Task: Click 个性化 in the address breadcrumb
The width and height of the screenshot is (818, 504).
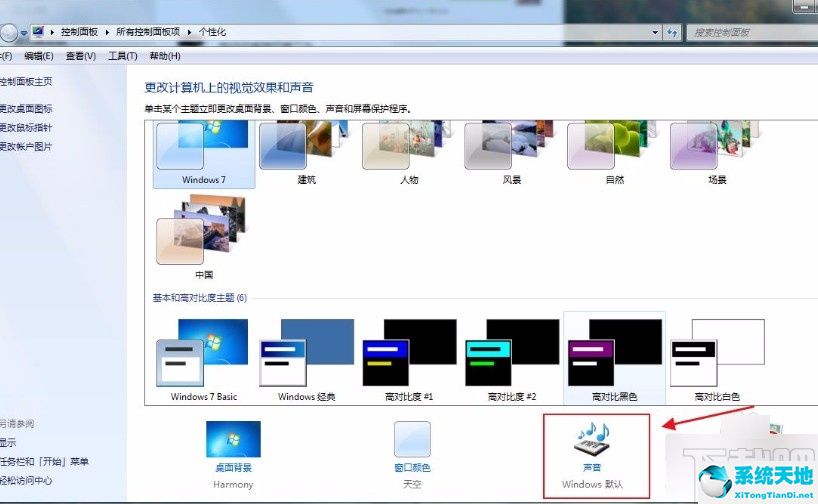Action: click(x=212, y=32)
